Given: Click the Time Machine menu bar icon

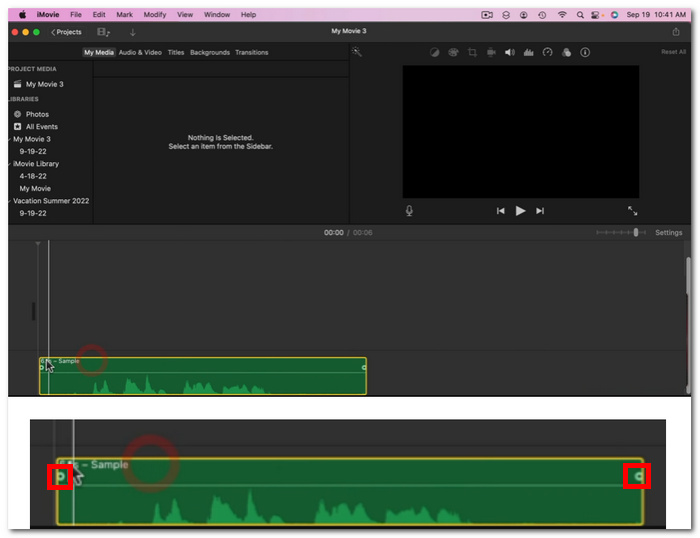Looking at the screenshot, I should point(542,15).
